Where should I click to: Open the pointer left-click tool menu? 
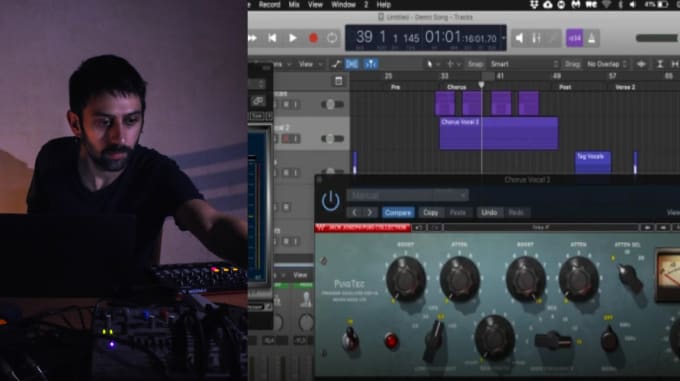432,64
